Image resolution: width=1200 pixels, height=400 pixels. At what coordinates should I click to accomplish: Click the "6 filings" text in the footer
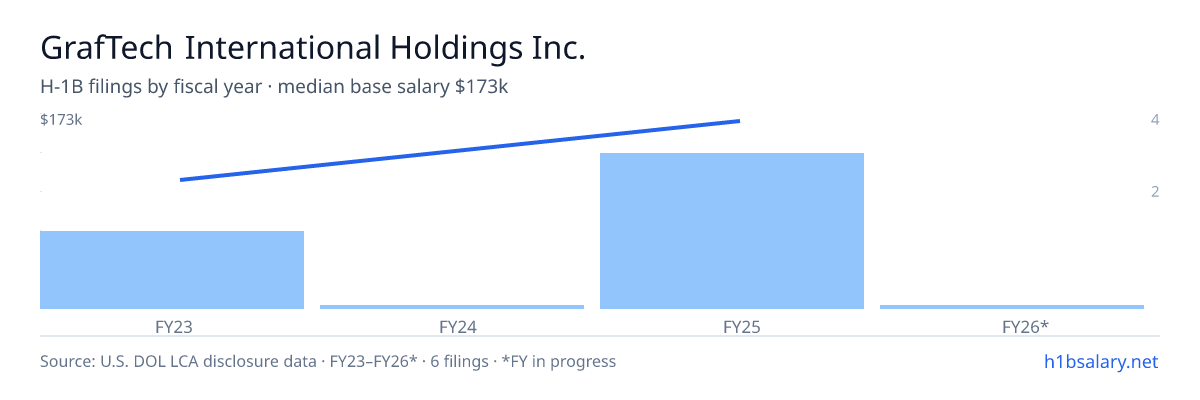coord(463,361)
